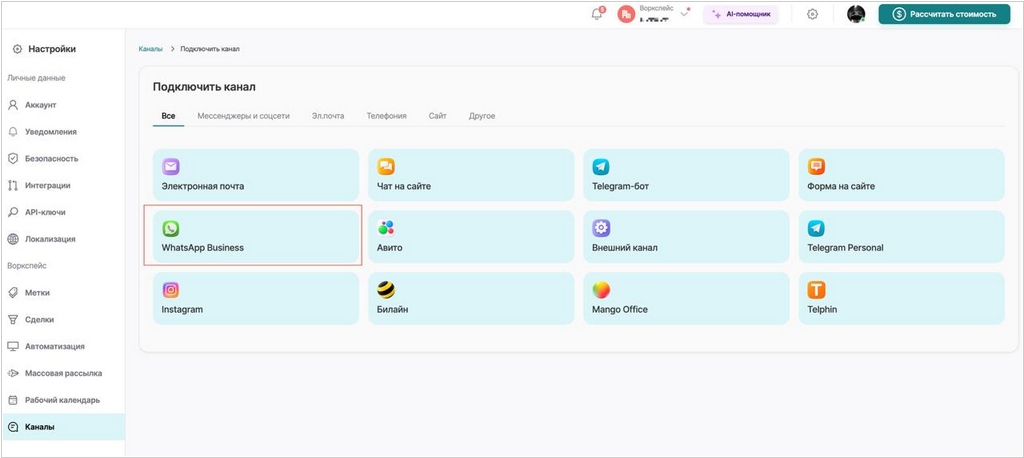Click the Instagram channel icon

171,290
